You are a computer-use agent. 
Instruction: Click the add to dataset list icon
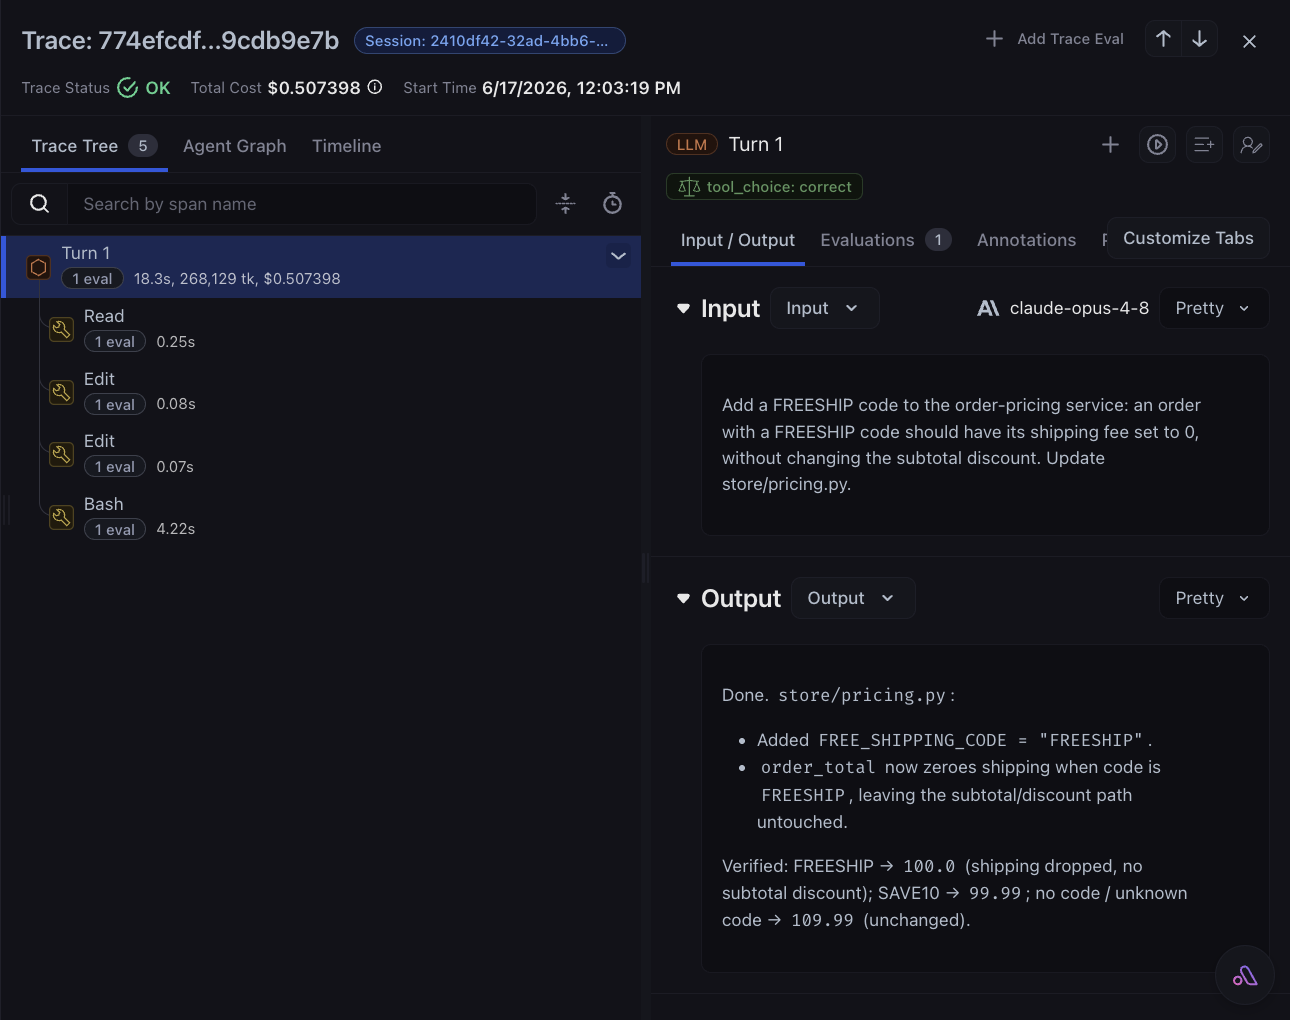(x=1204, y=145)
